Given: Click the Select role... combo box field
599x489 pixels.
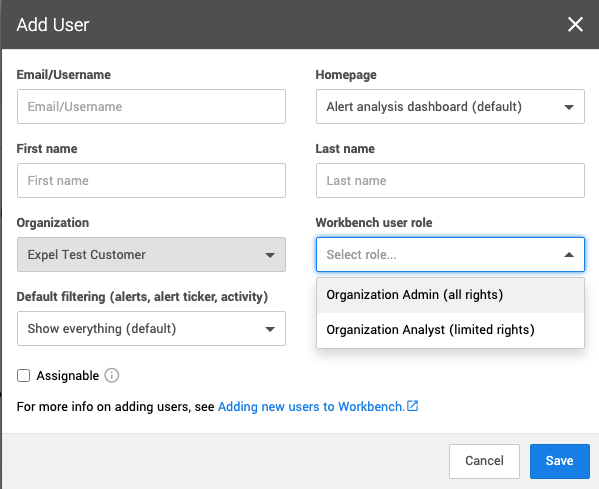Looking at the screenshot, I should 450,254.
